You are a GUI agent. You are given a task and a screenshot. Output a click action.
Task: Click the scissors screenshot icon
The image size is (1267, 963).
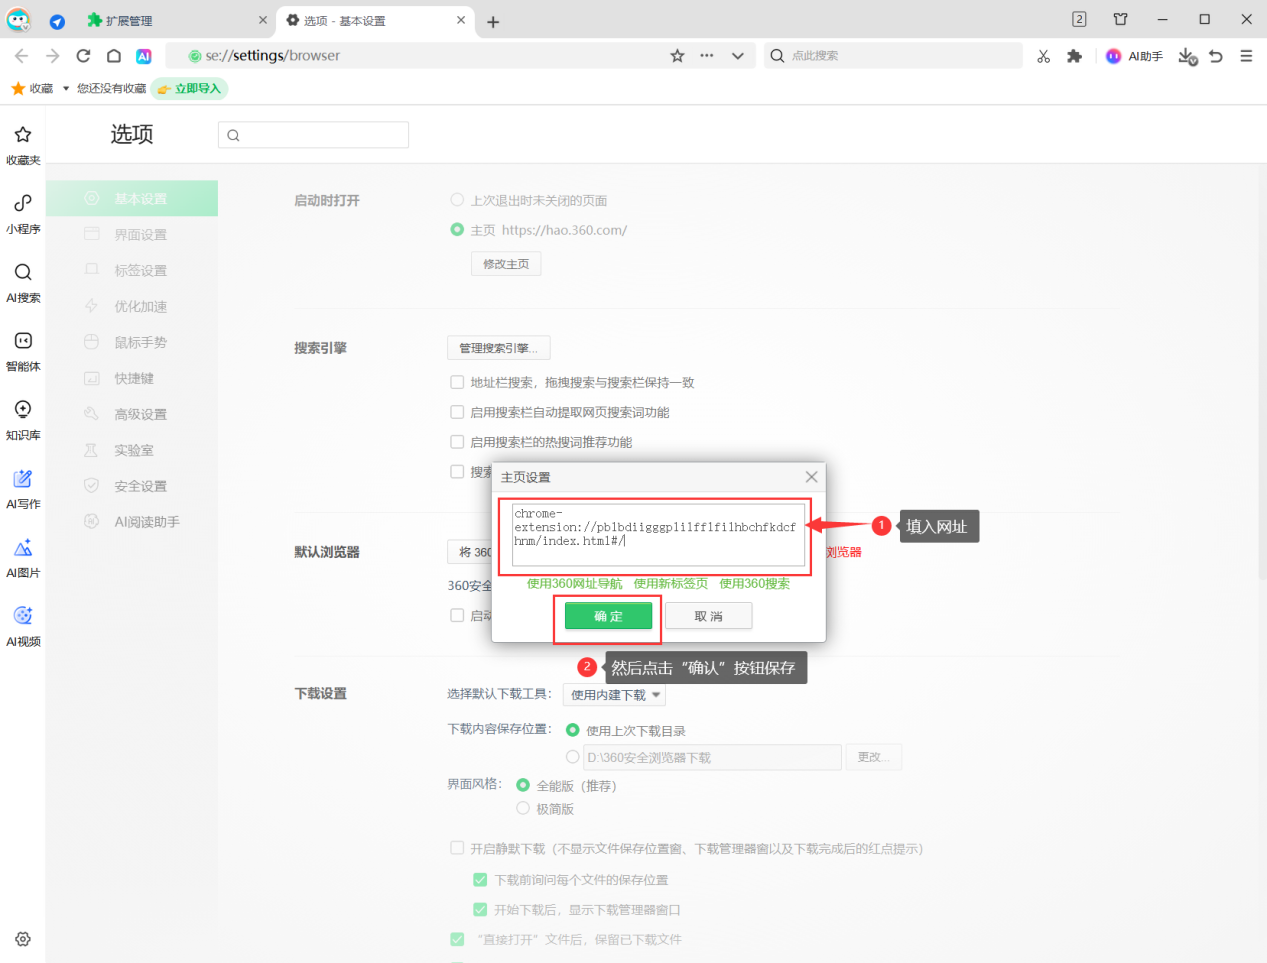pyautogui.click(x=1043, y=56)
